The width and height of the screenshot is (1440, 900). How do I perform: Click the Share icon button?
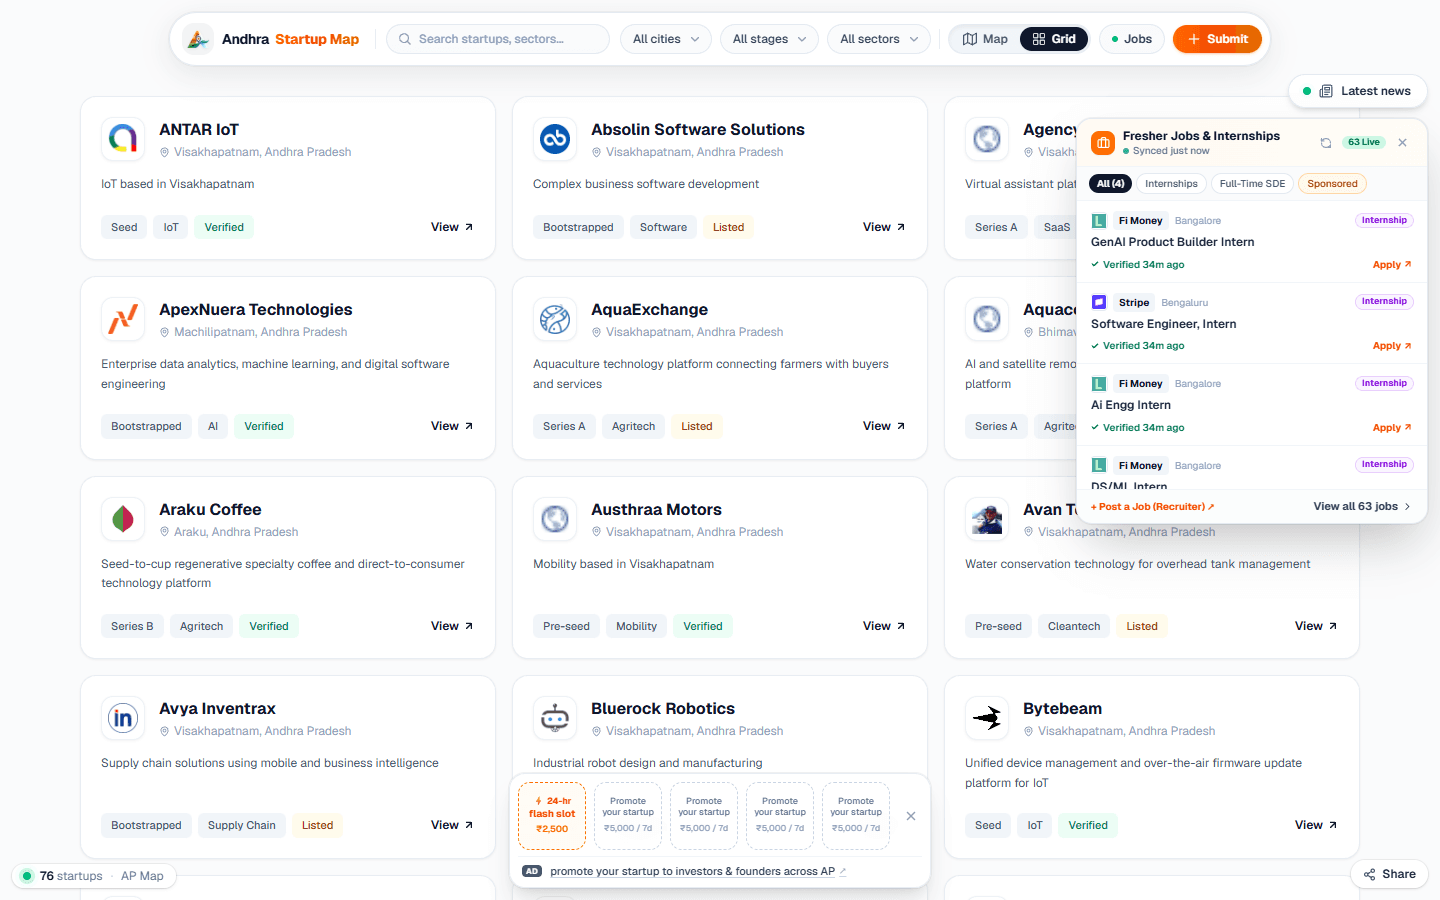pyautogui.click(x=1389, y=874)
